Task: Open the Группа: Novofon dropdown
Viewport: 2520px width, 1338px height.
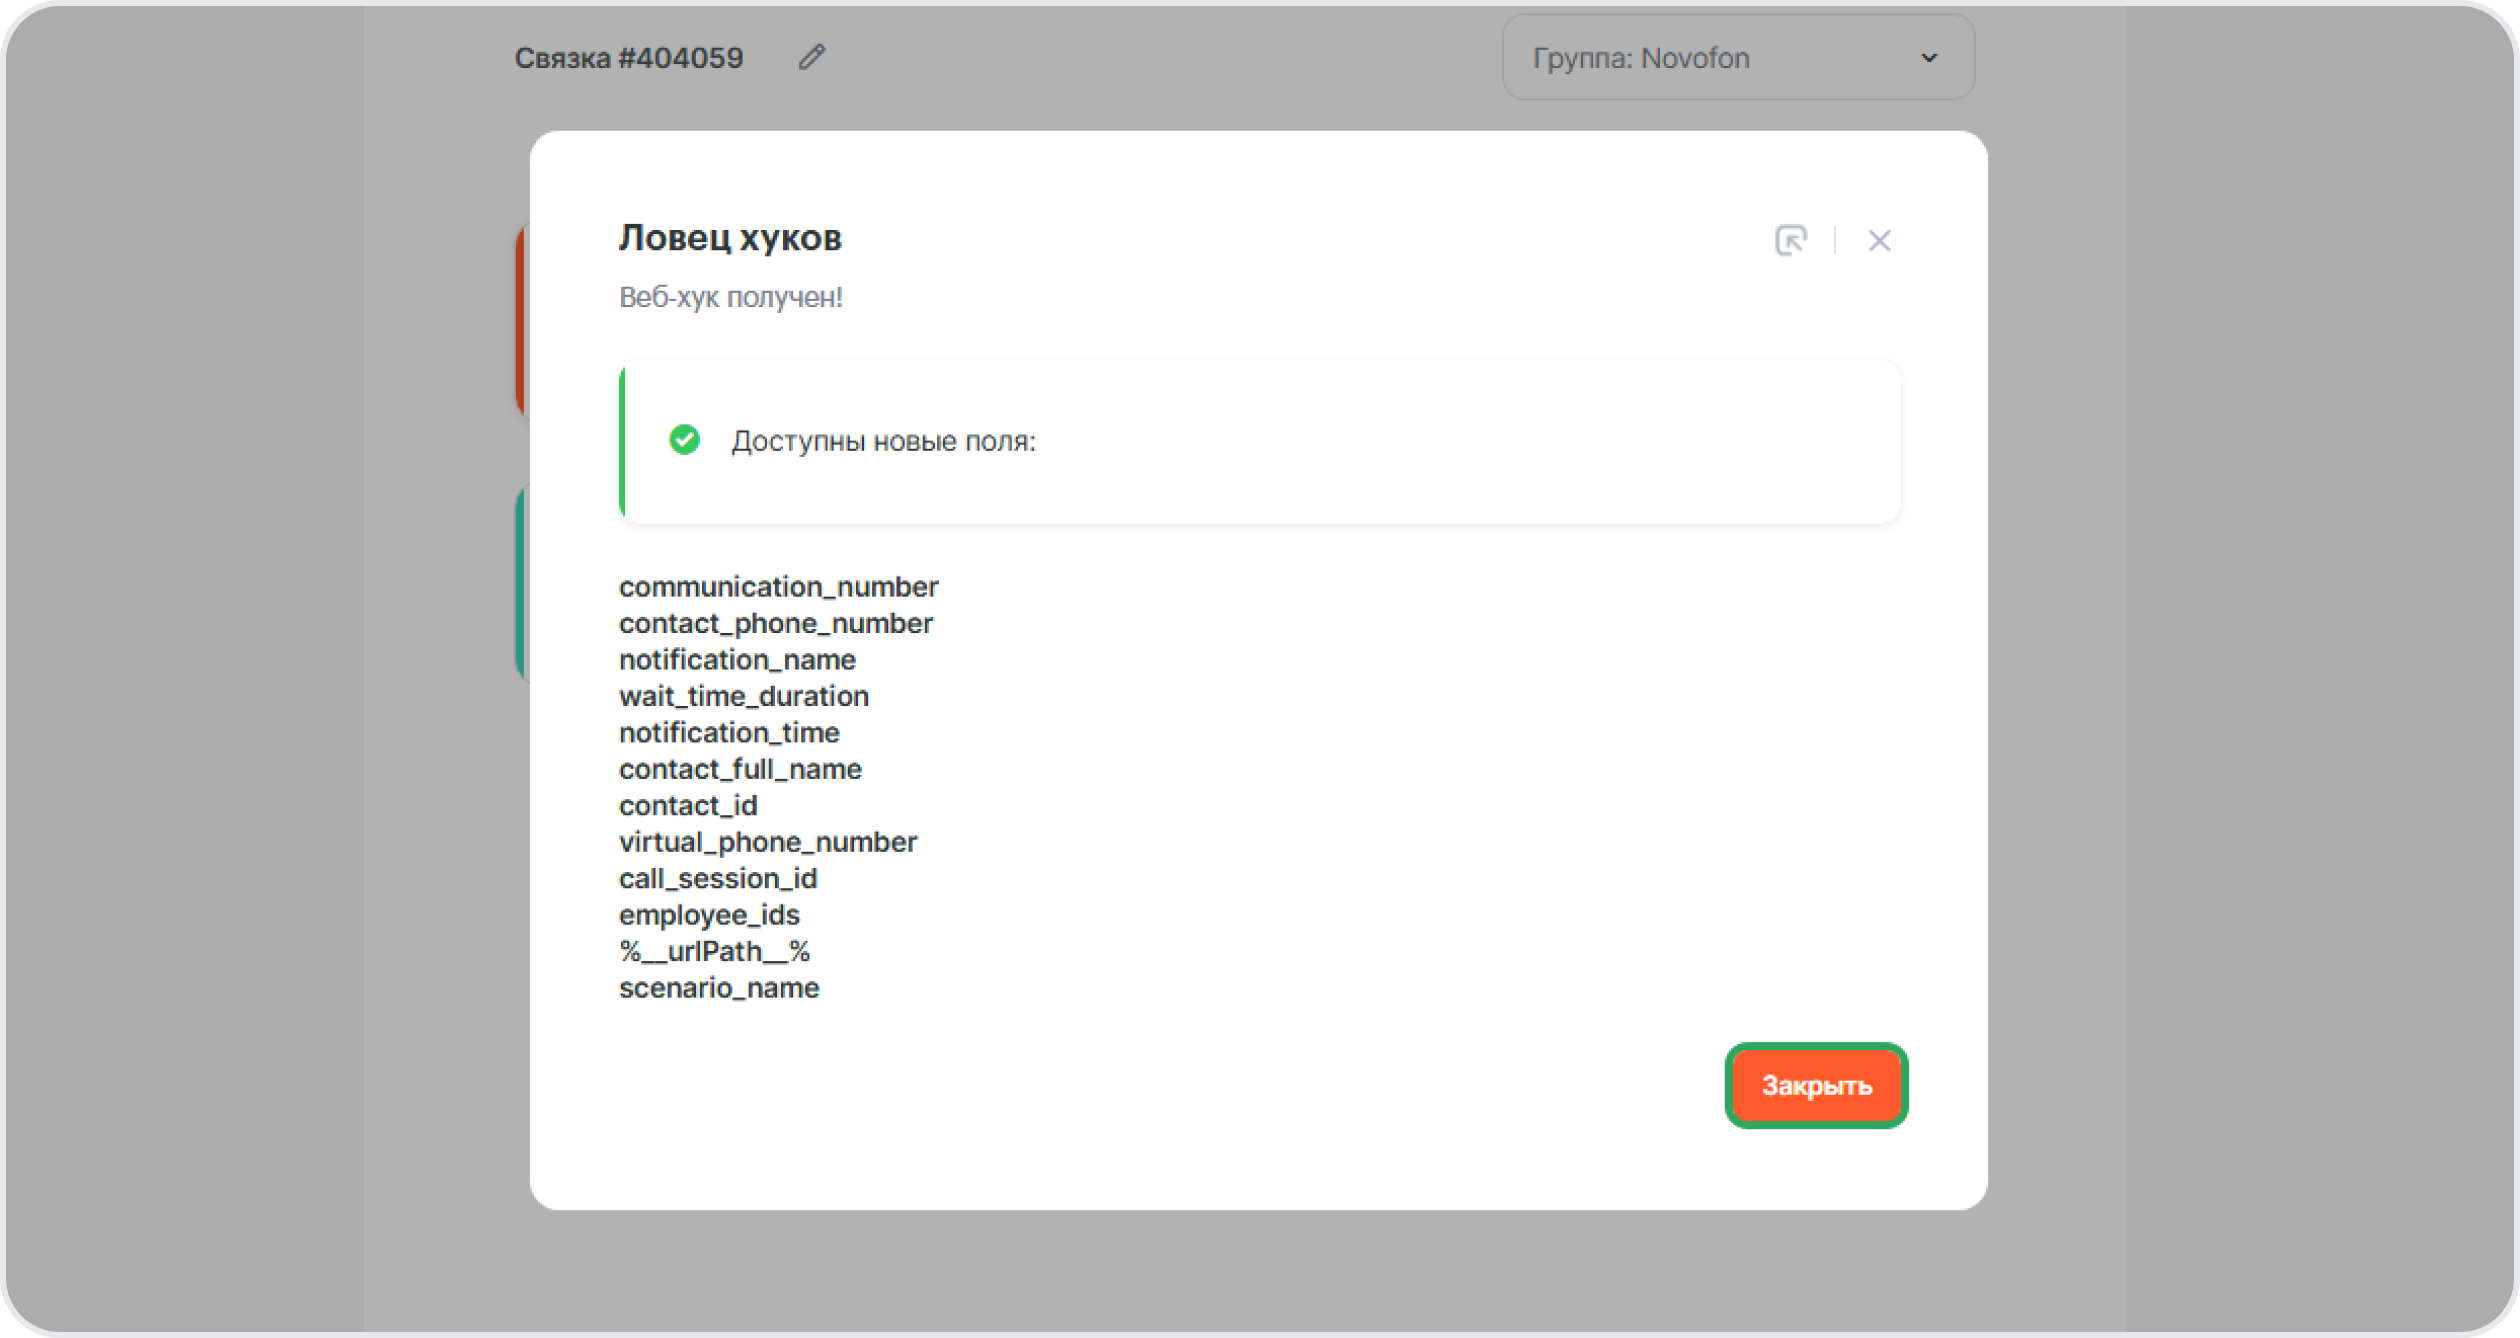Action: (1737, 58)
